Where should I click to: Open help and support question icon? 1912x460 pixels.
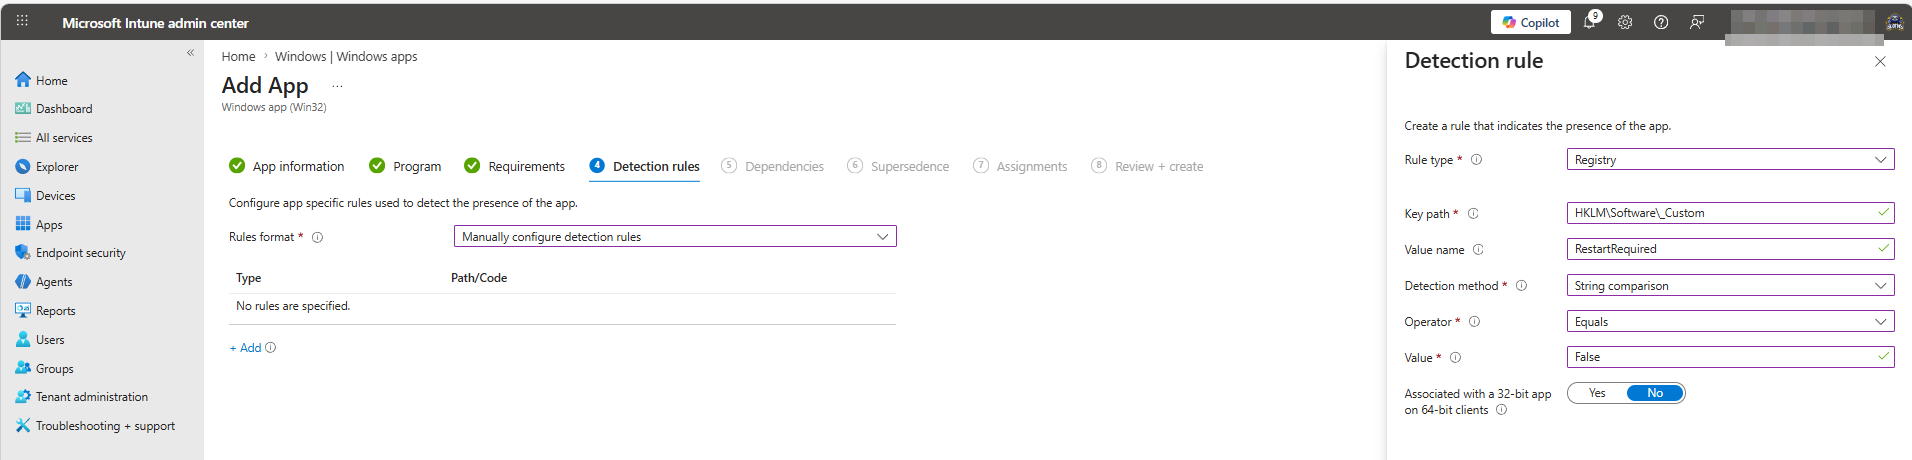pos(1661,22)
